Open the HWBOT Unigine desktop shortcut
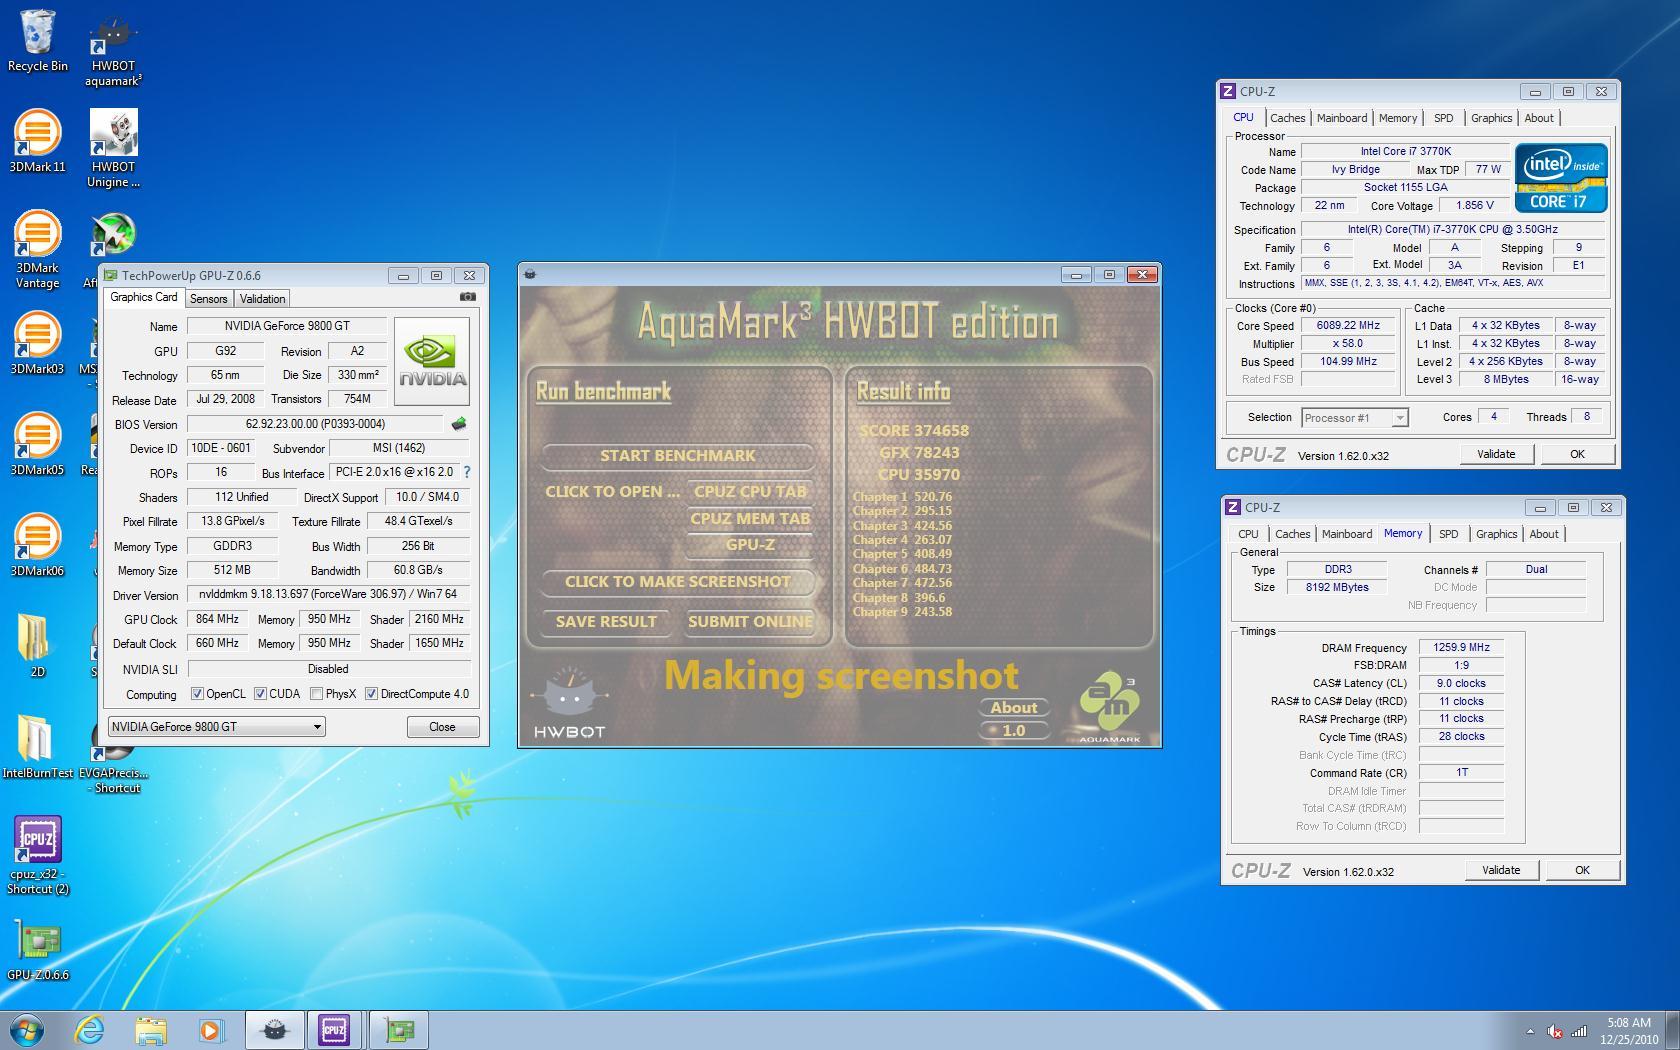This screenshot has height=1050, width=1680. click(x=113, y=148)
